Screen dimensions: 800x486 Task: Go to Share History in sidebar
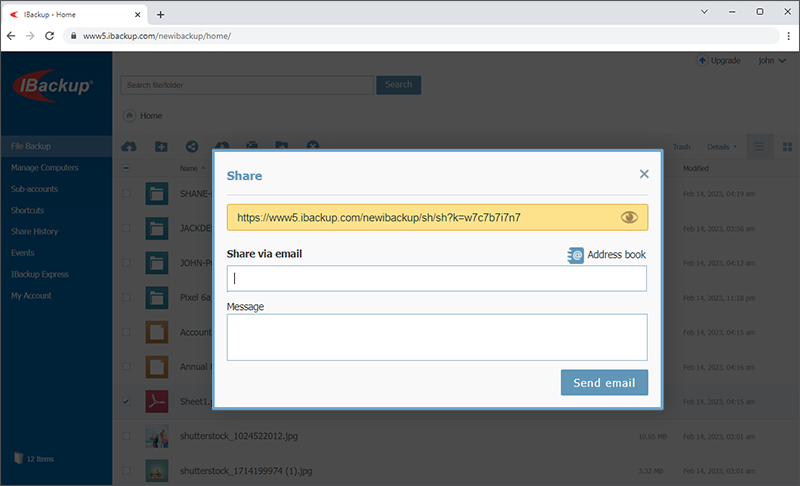click(x=36, y=232)
